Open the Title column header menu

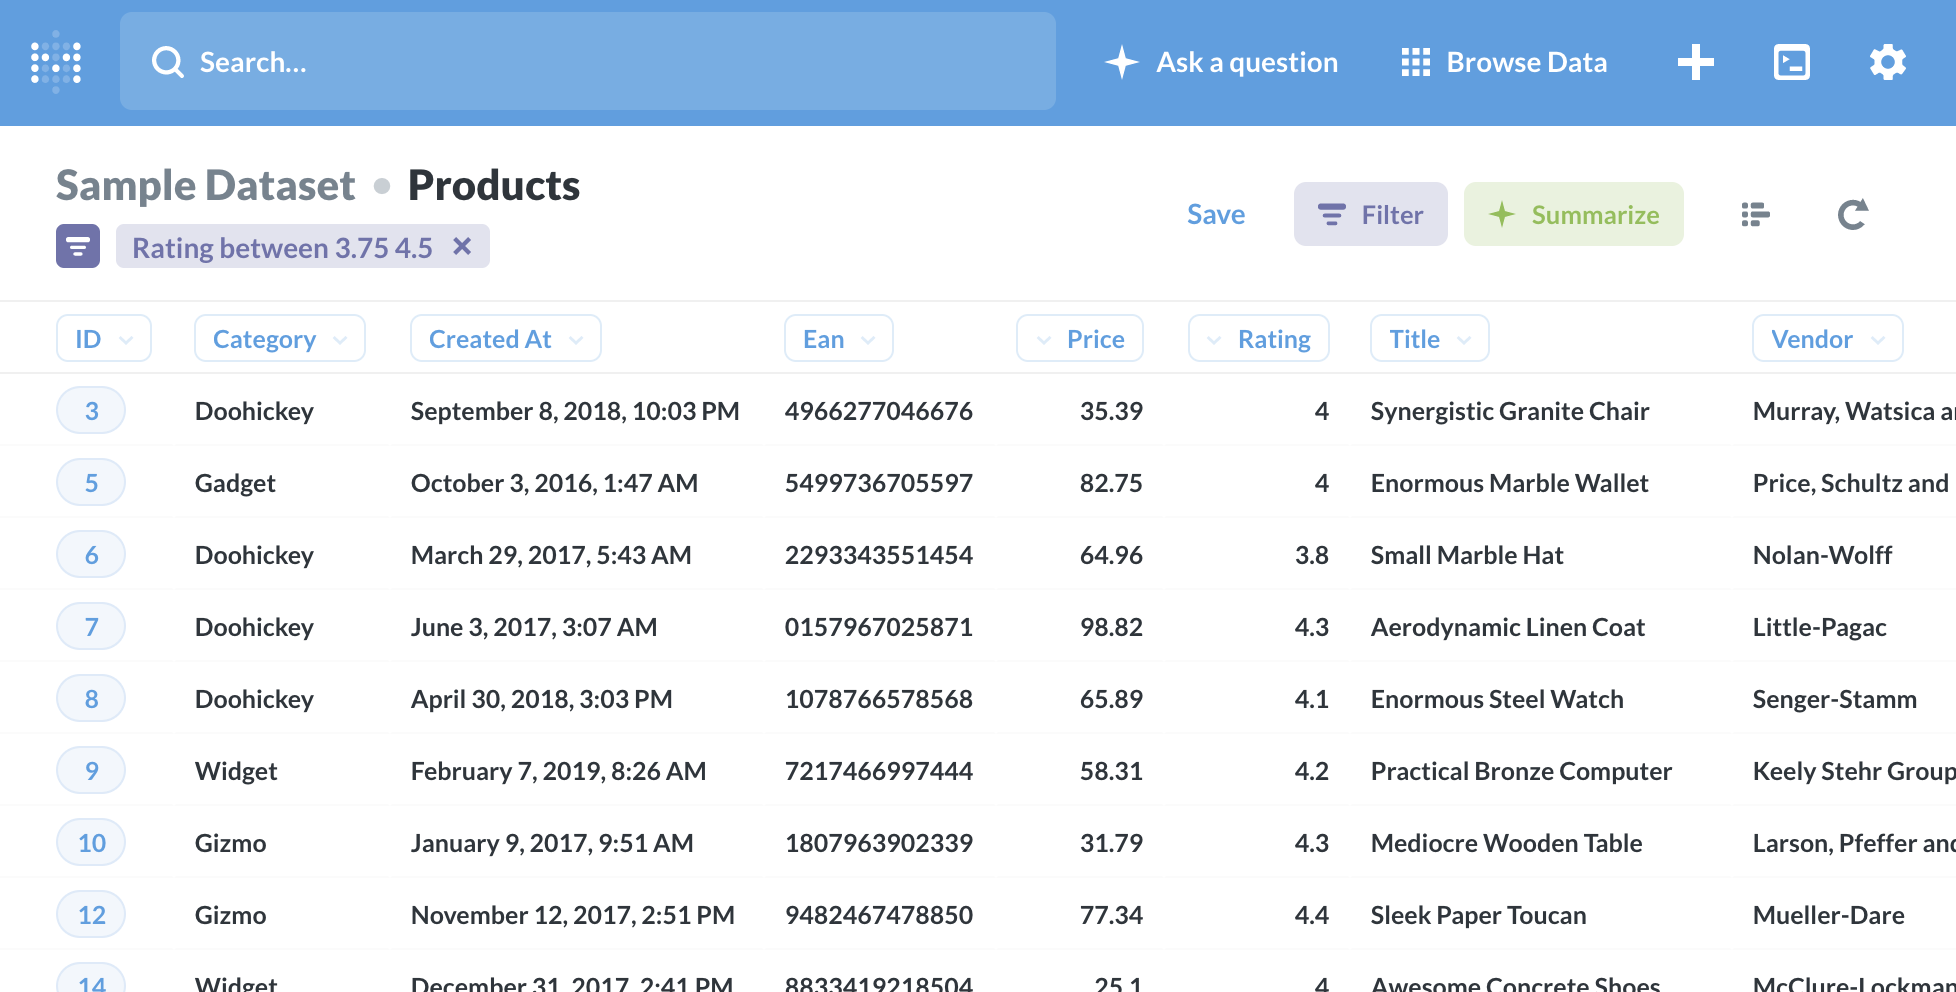[1430, 338]
